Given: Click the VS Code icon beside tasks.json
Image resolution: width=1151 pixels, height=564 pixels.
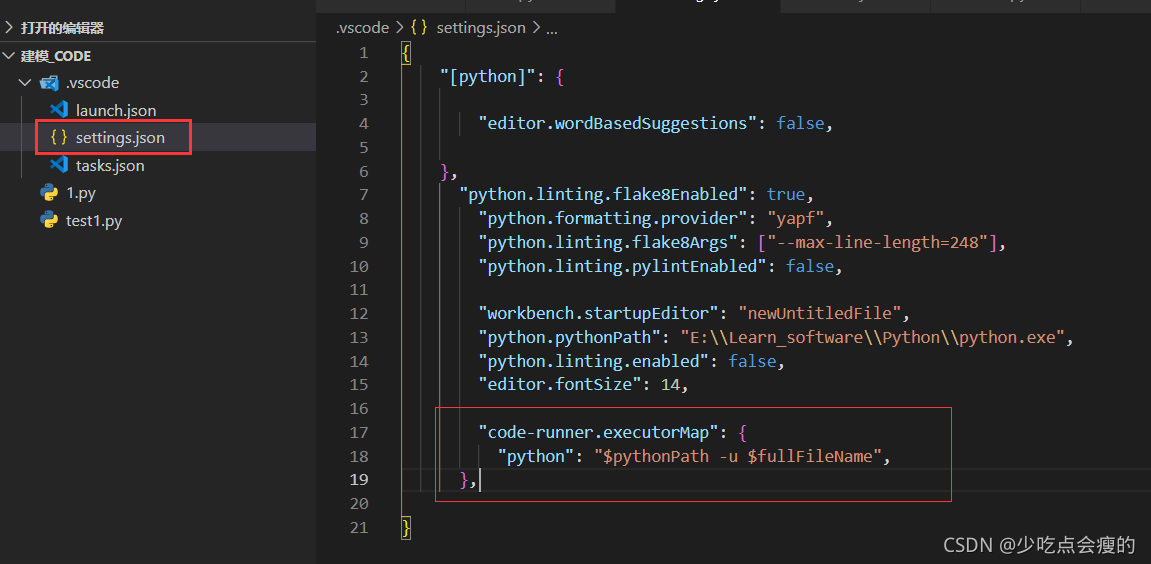Looking at the screenshot, I should pos(59,165).
